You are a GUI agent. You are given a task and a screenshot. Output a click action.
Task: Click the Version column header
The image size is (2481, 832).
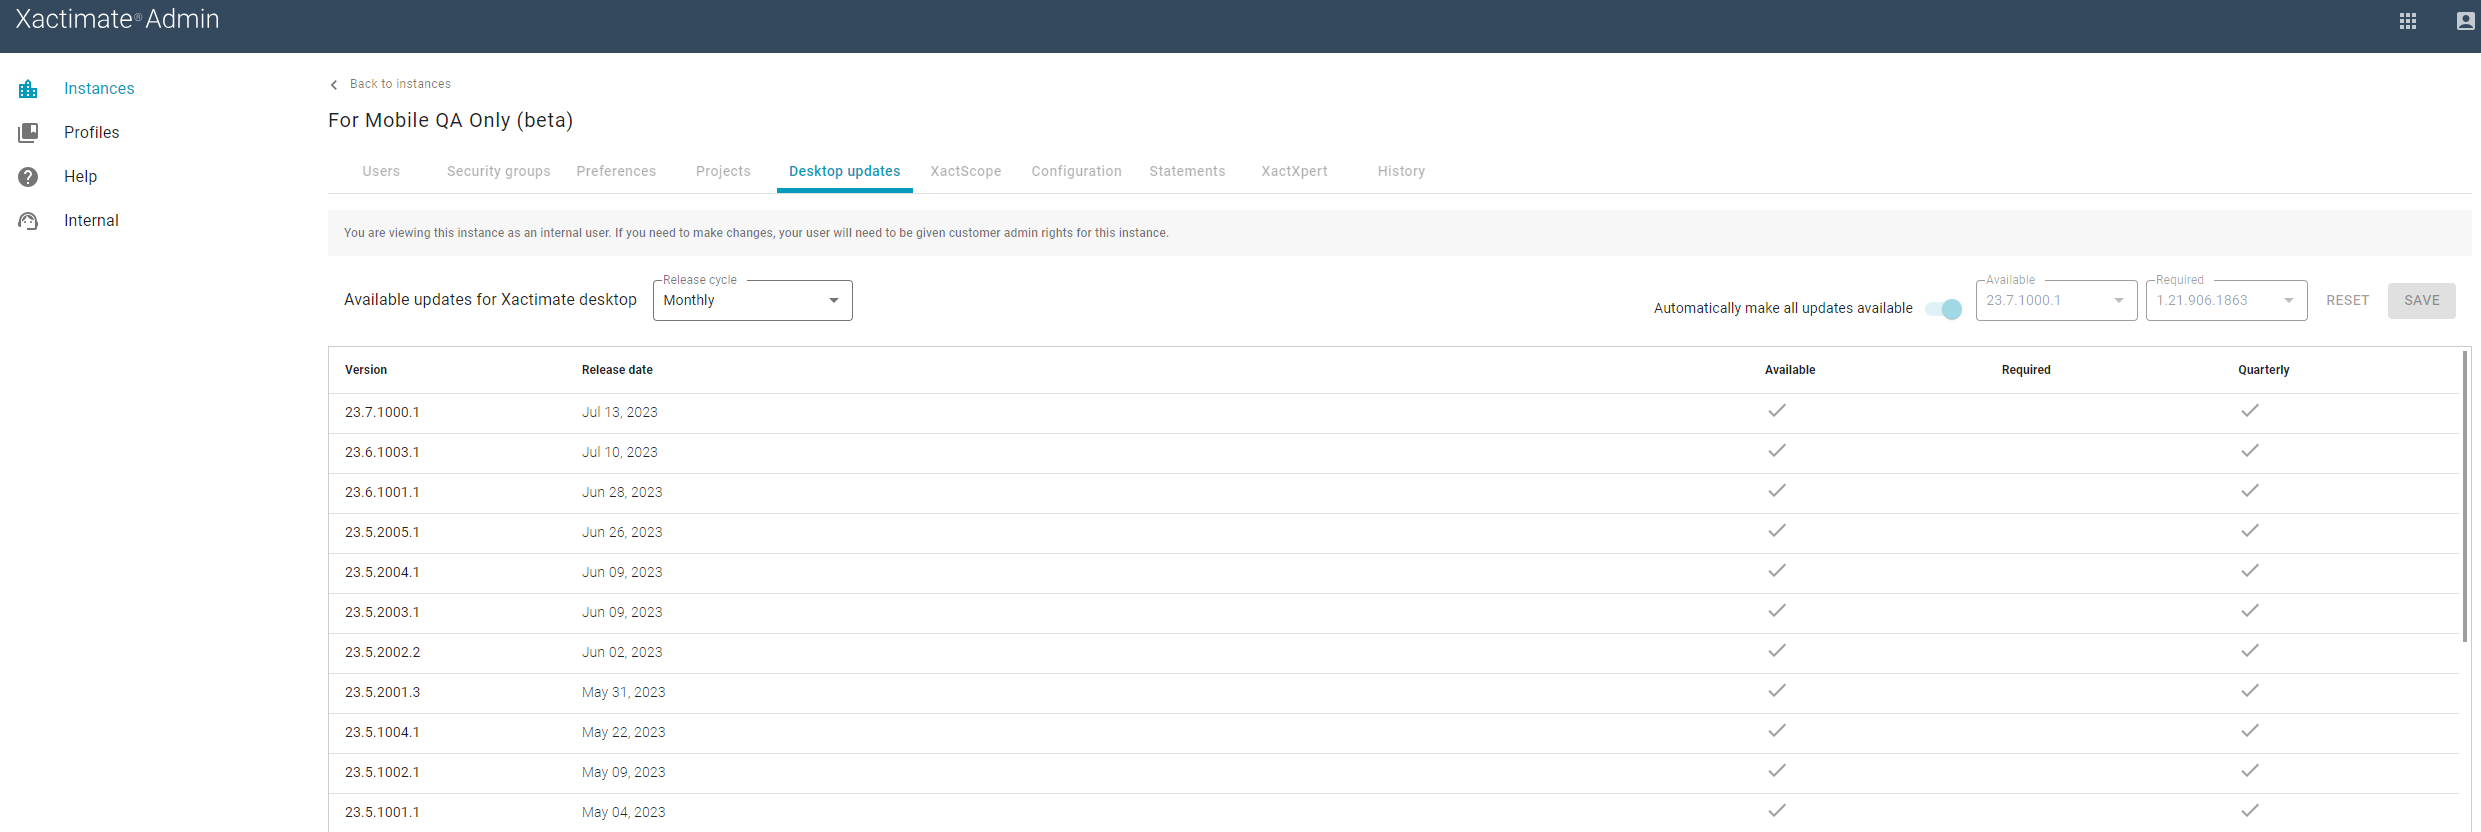click(x=366, y=370)
